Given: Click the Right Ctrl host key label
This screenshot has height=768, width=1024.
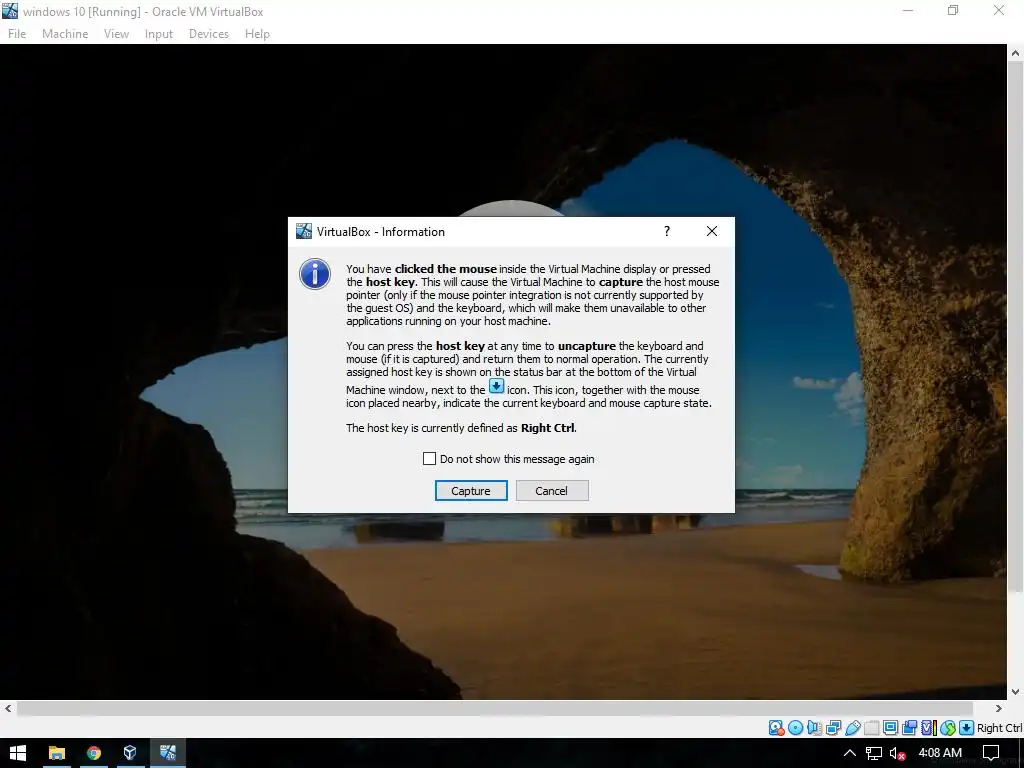Looking at the screenshot, I should pos(999,728).
